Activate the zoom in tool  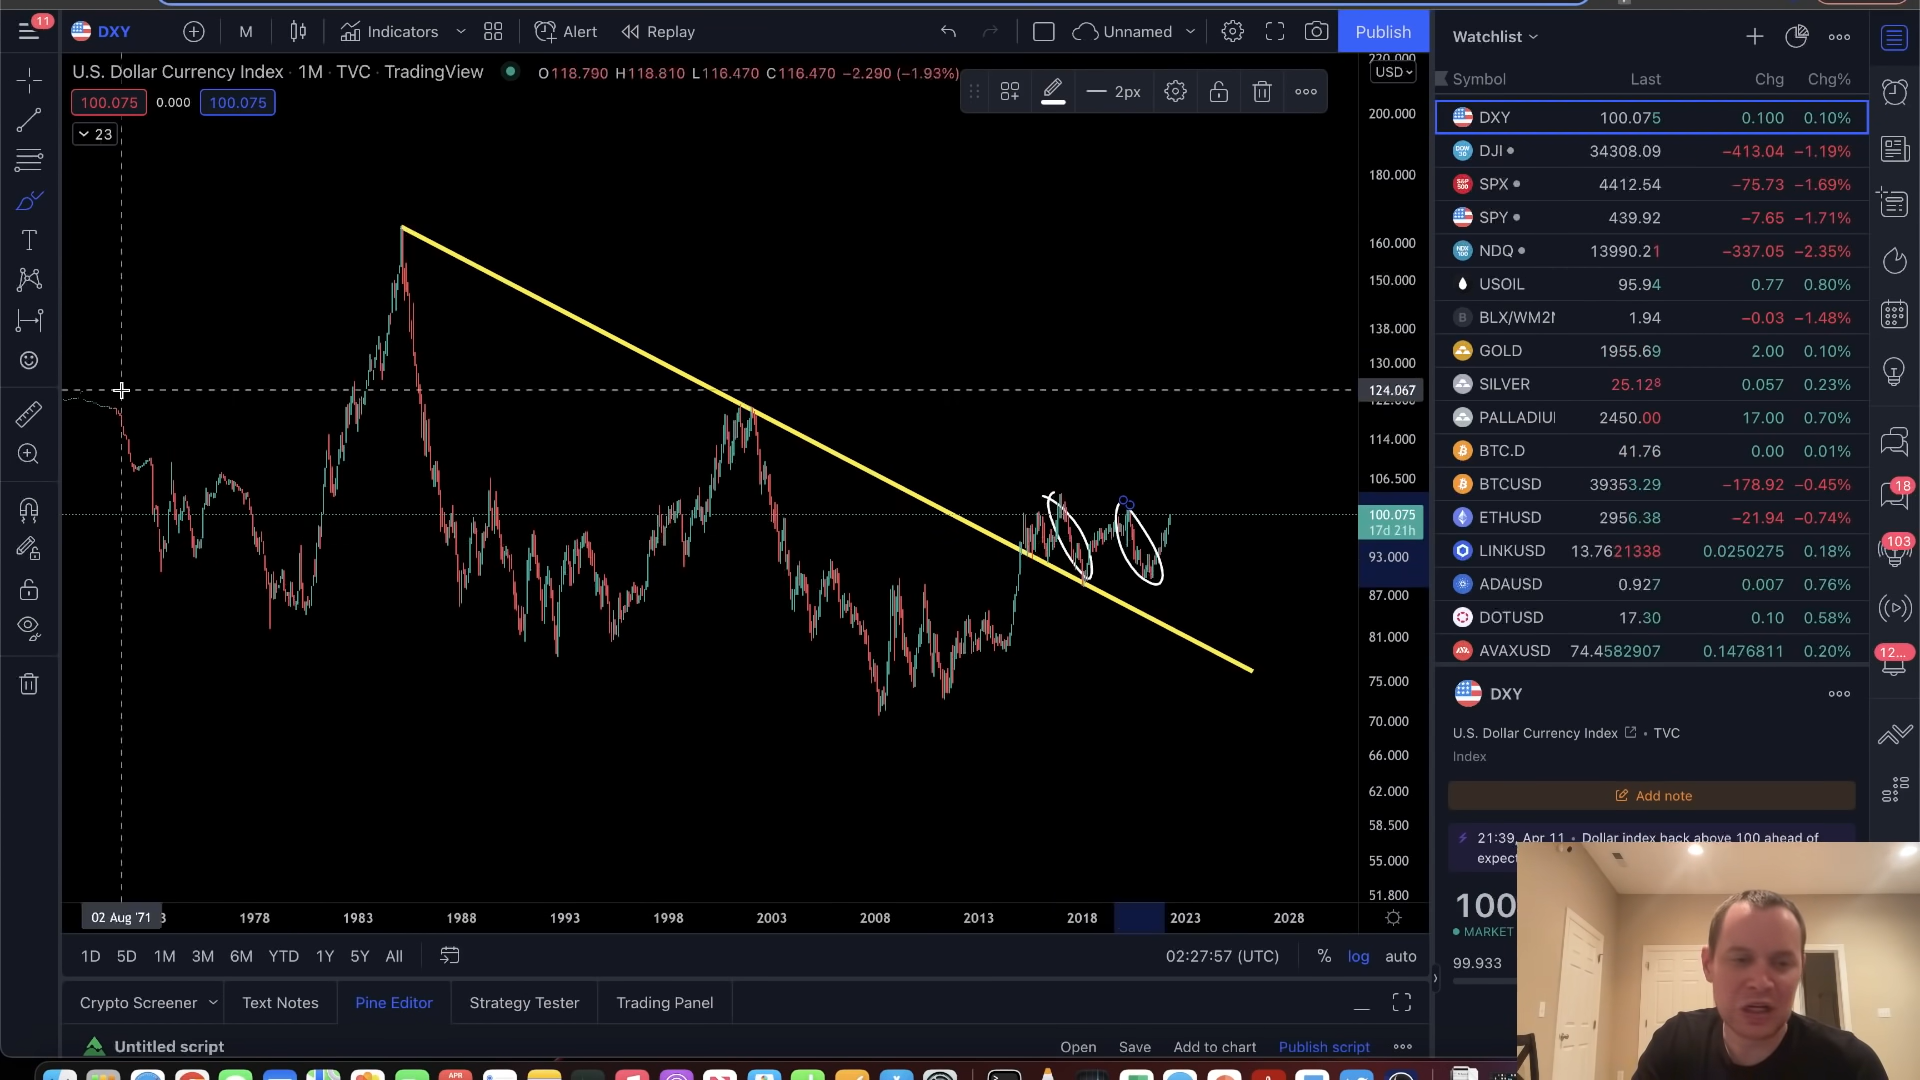pos(29,454)
